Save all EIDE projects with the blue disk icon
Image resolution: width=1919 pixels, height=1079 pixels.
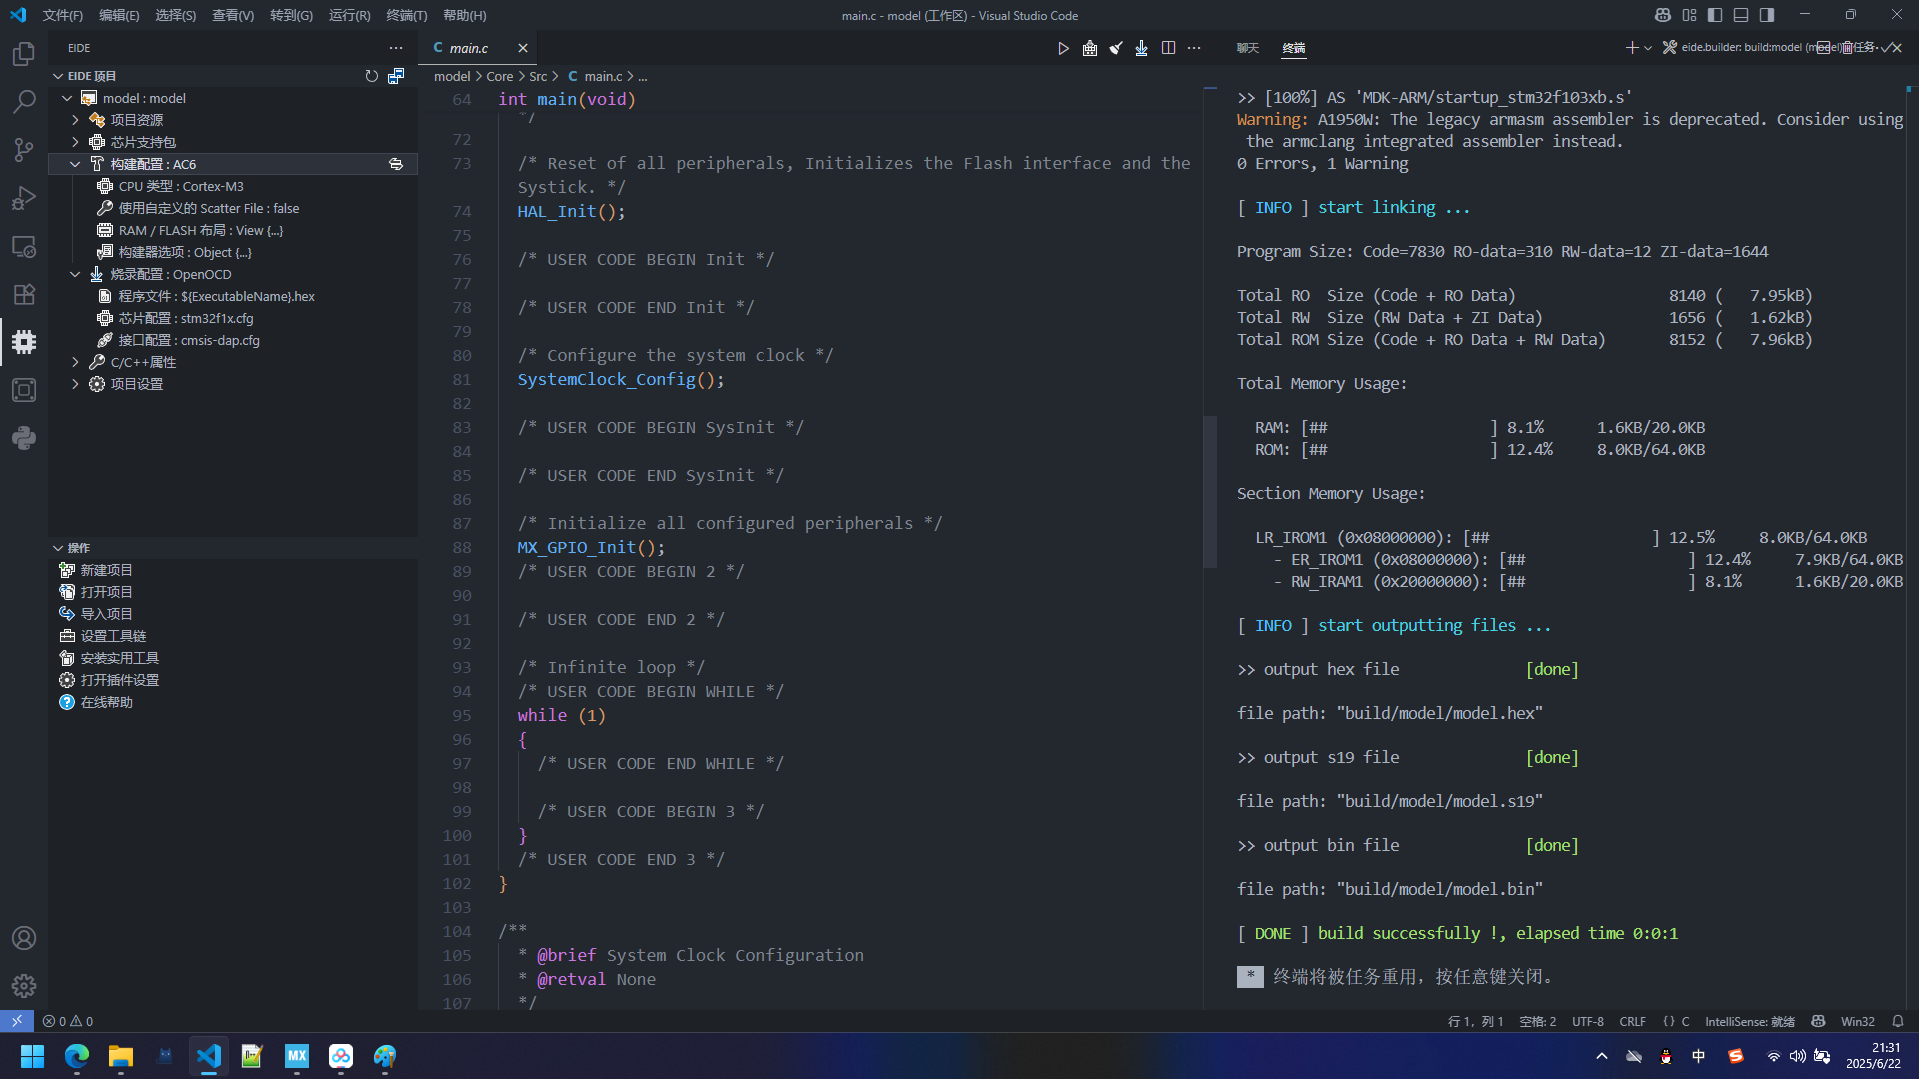pos(396,76)
